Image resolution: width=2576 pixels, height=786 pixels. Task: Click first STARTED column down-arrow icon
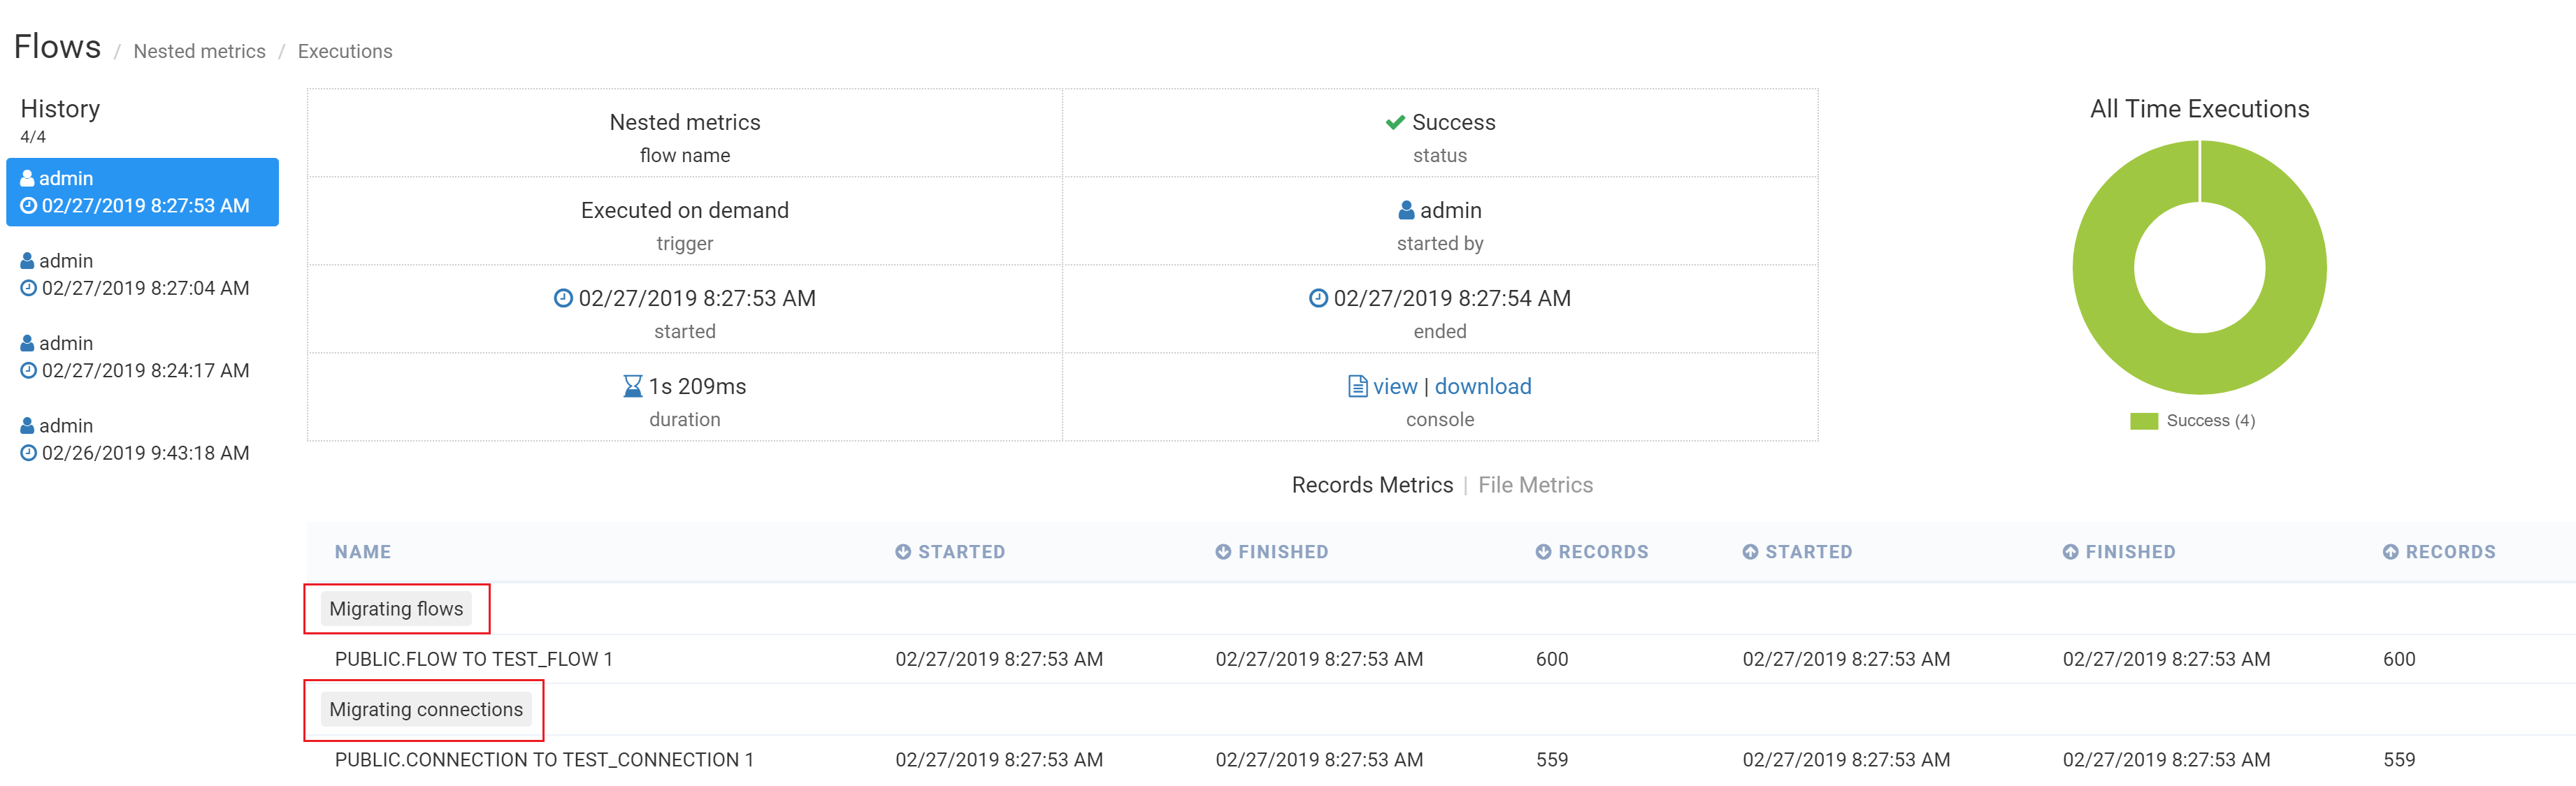point(903,552)
